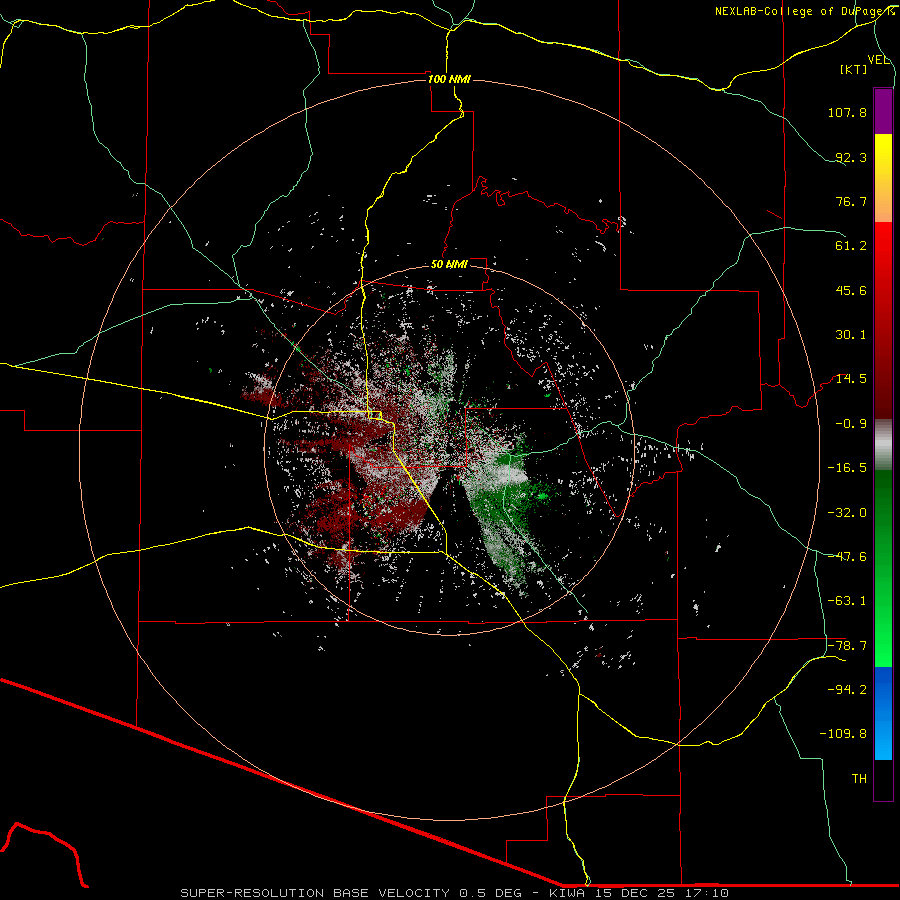Click the -63.1 velocity scale value

(x=847, y=601)
